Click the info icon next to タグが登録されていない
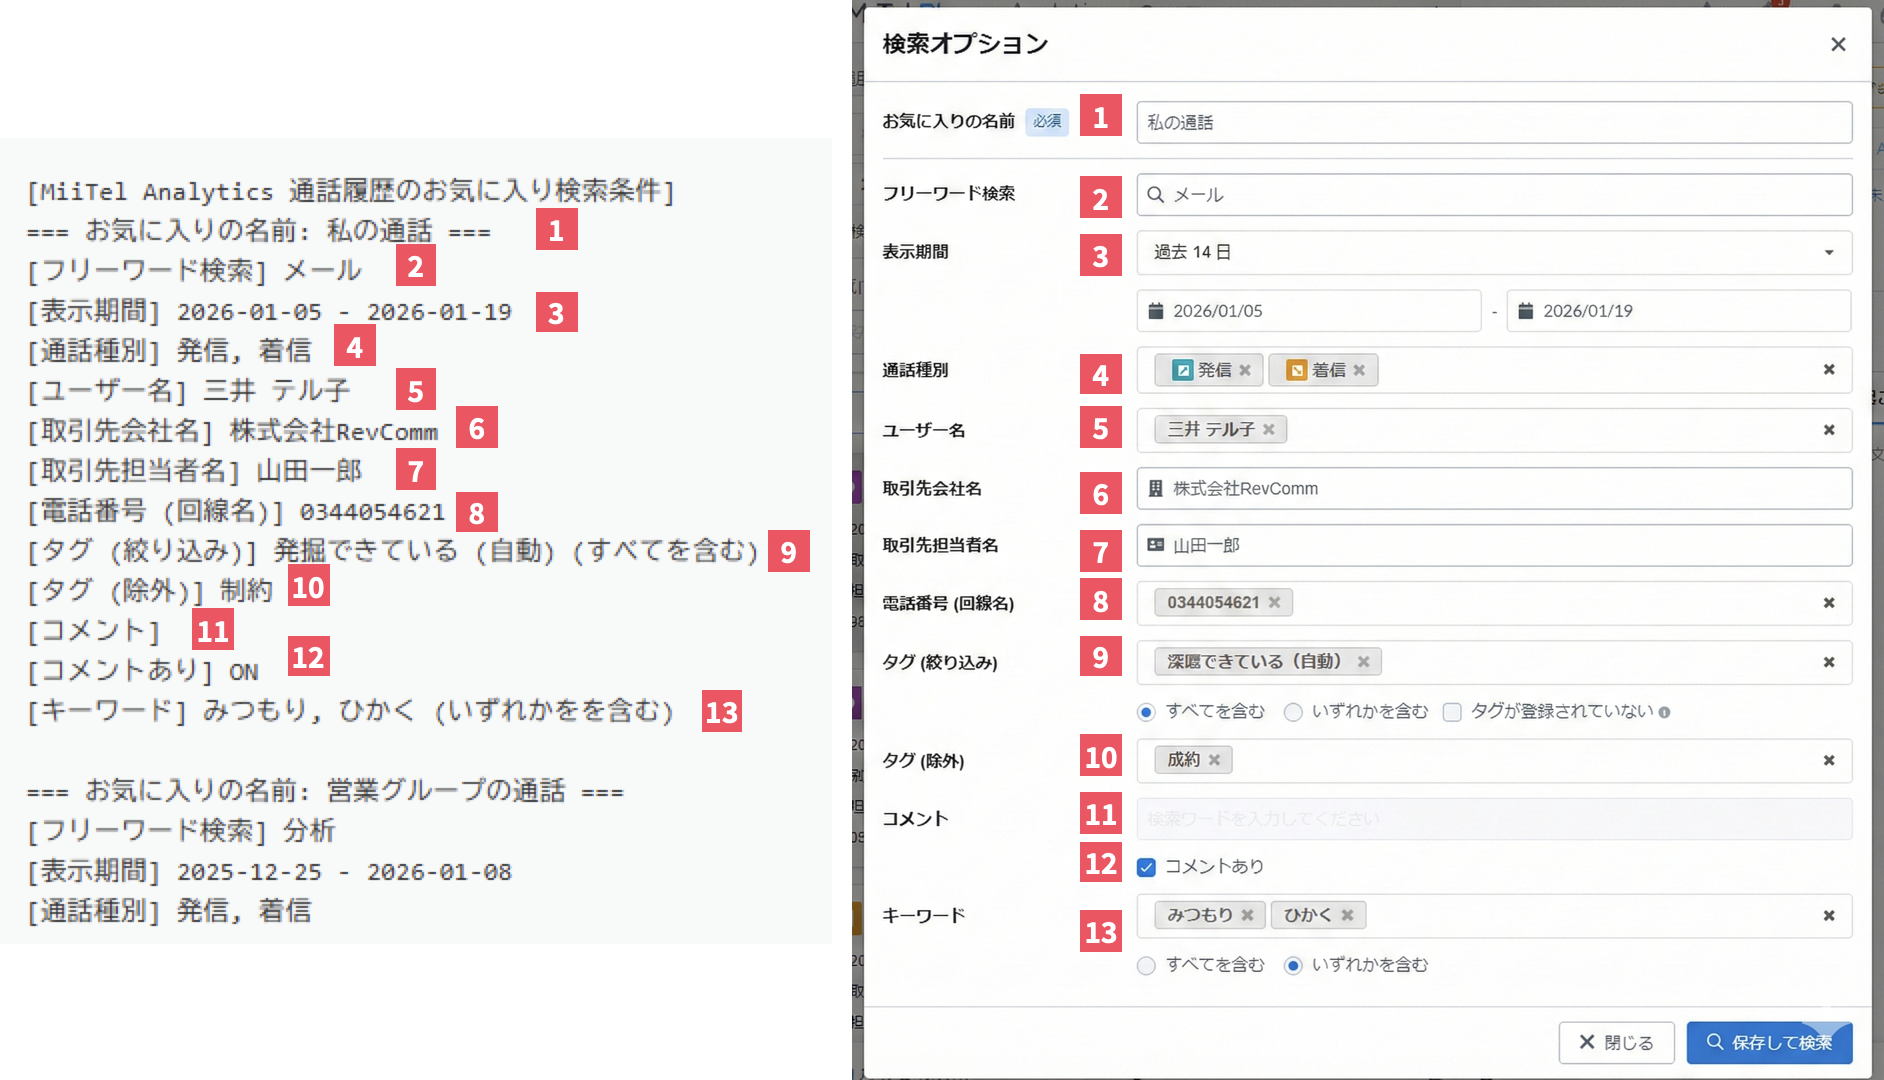The image size is (1884, 1080). [x=1664, y=713]
